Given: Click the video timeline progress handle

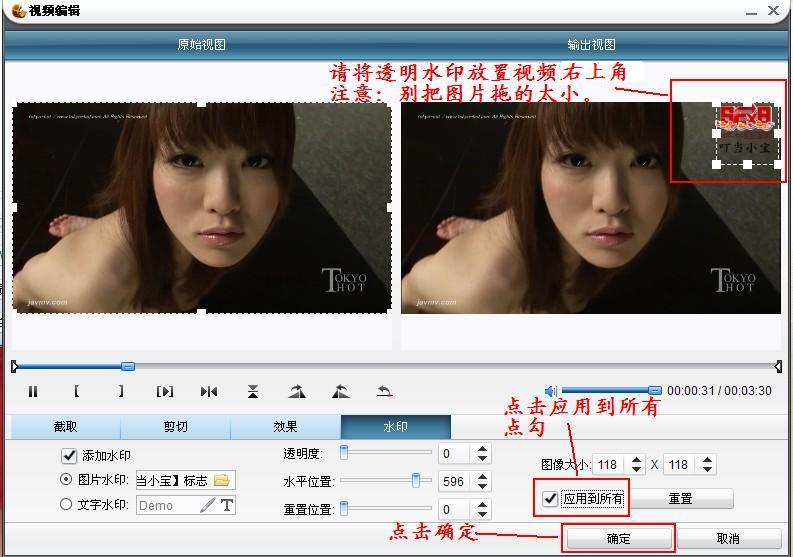Looking at the screenshot, I should tap(128, 366).
